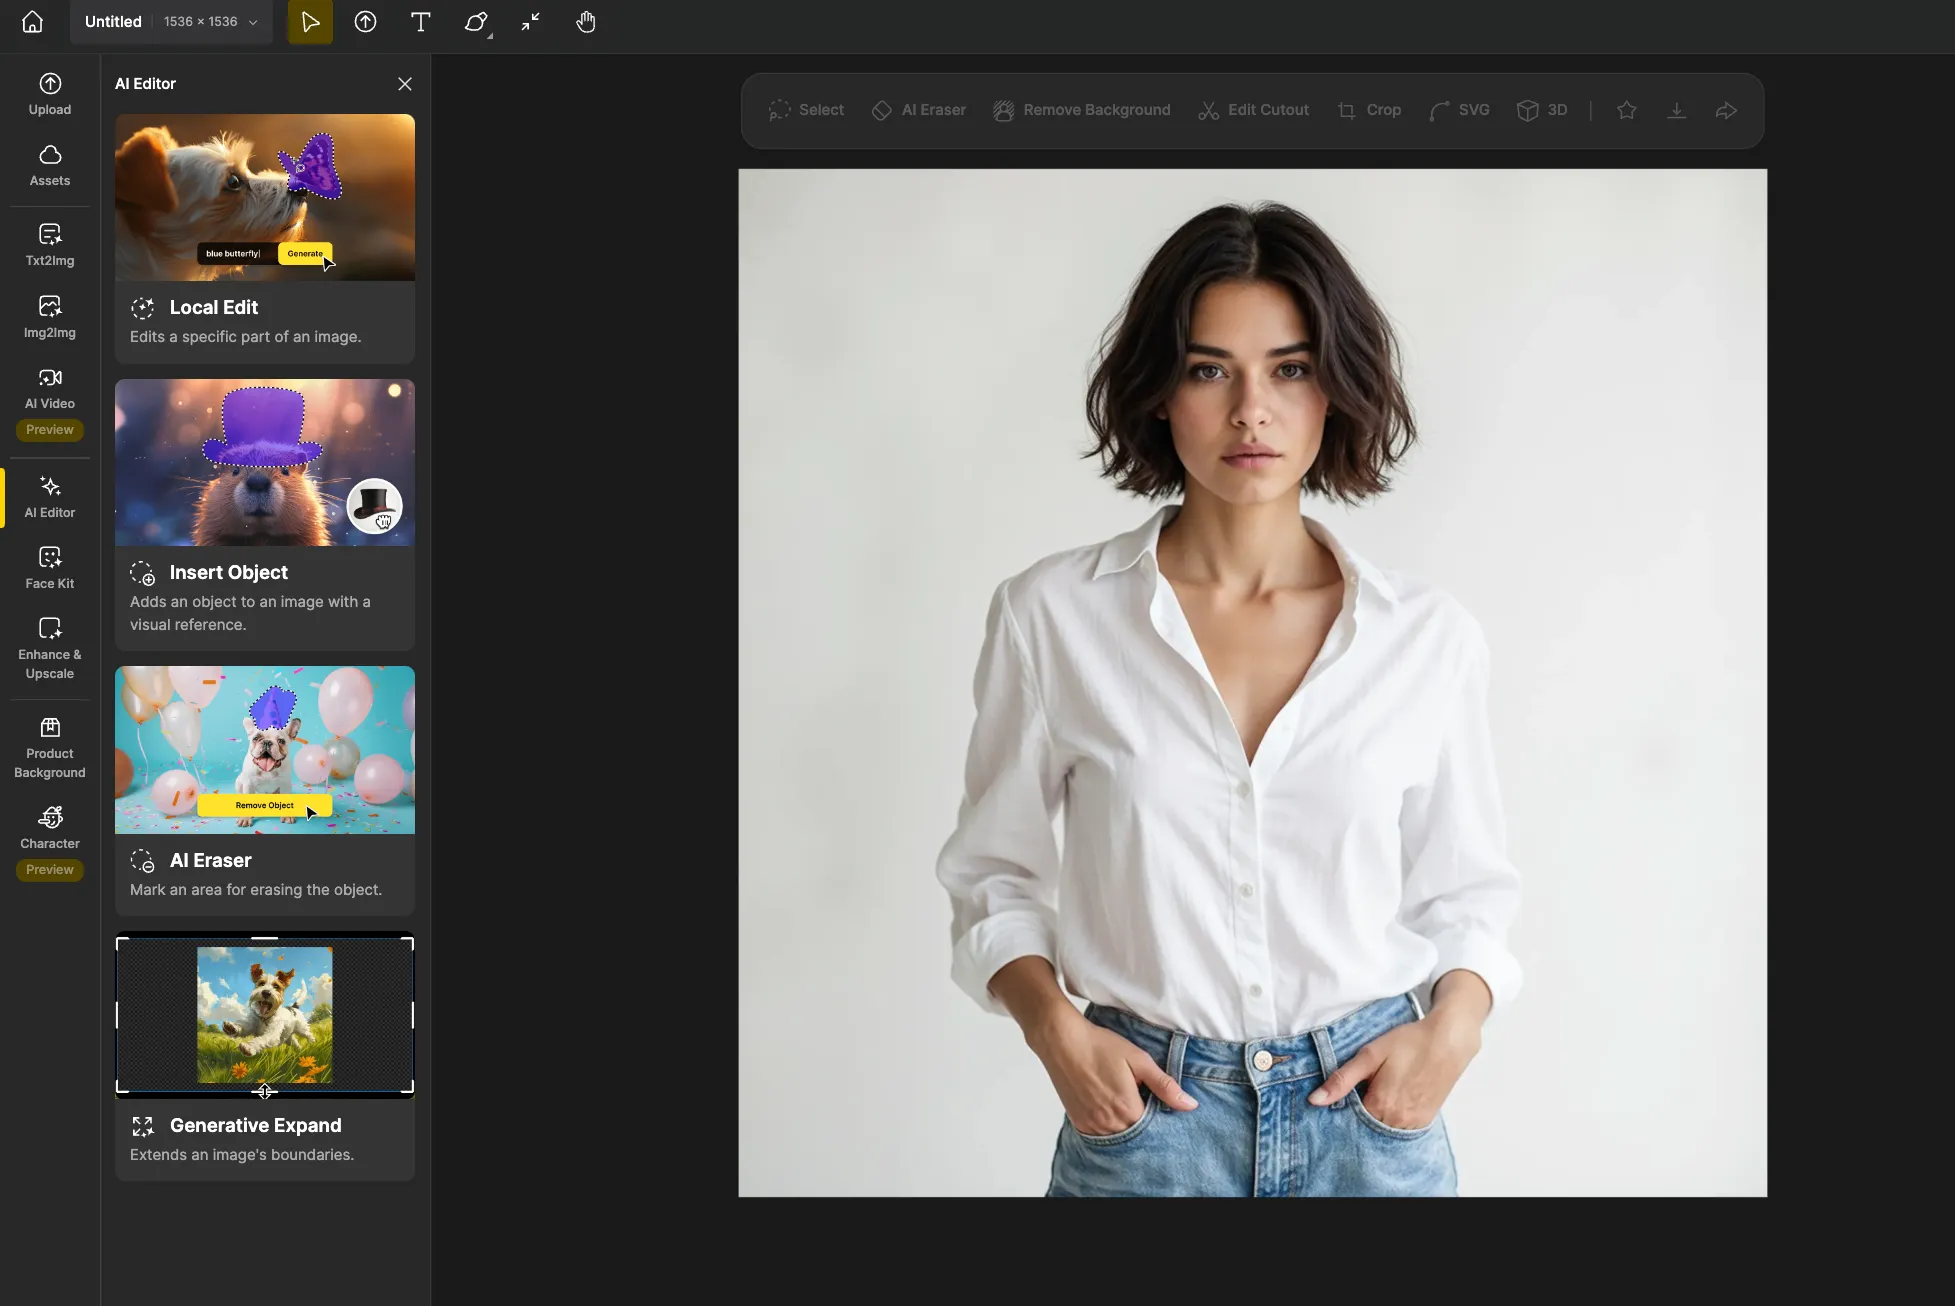Click the Insert Object preview thumbnail
Image resolution: width=1955 pixels, height=1306 pixels.
pos(265,462)
